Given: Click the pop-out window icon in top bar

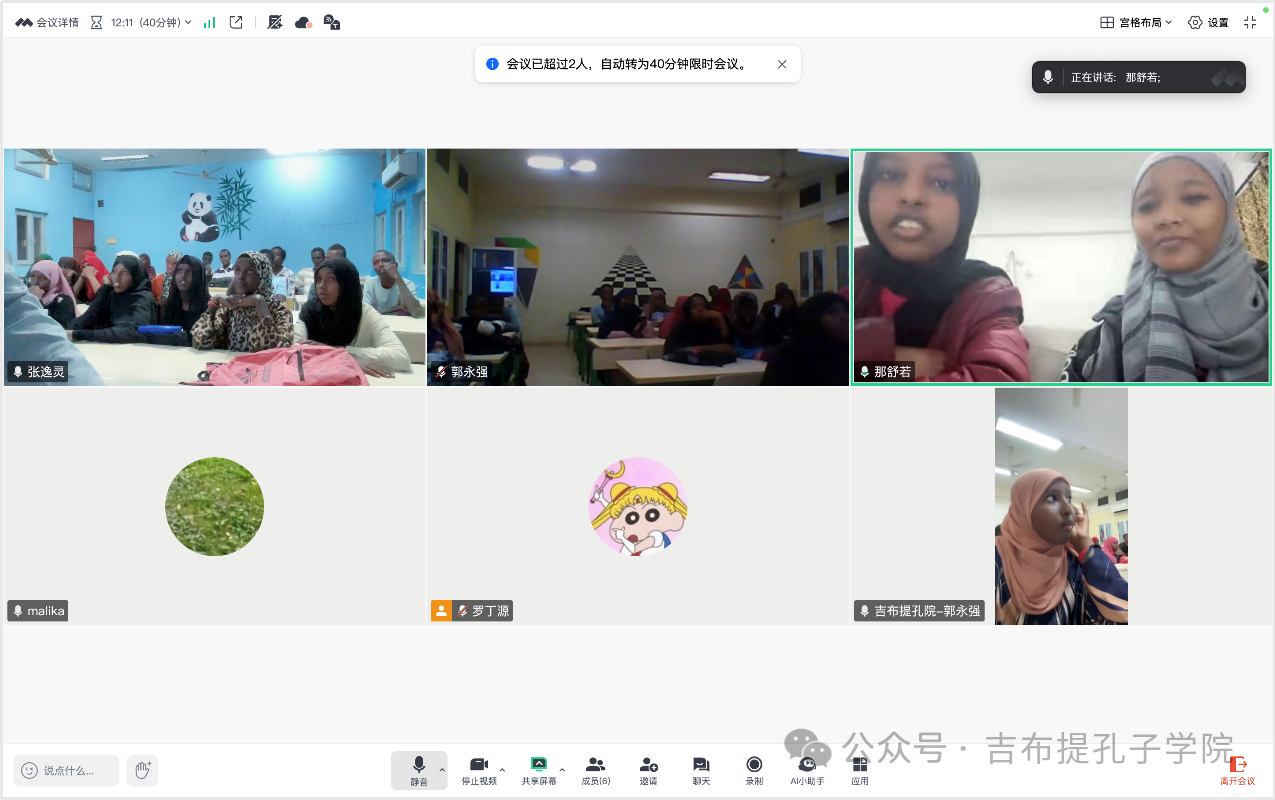Looking at the screenshot, I should coord(236,22).
